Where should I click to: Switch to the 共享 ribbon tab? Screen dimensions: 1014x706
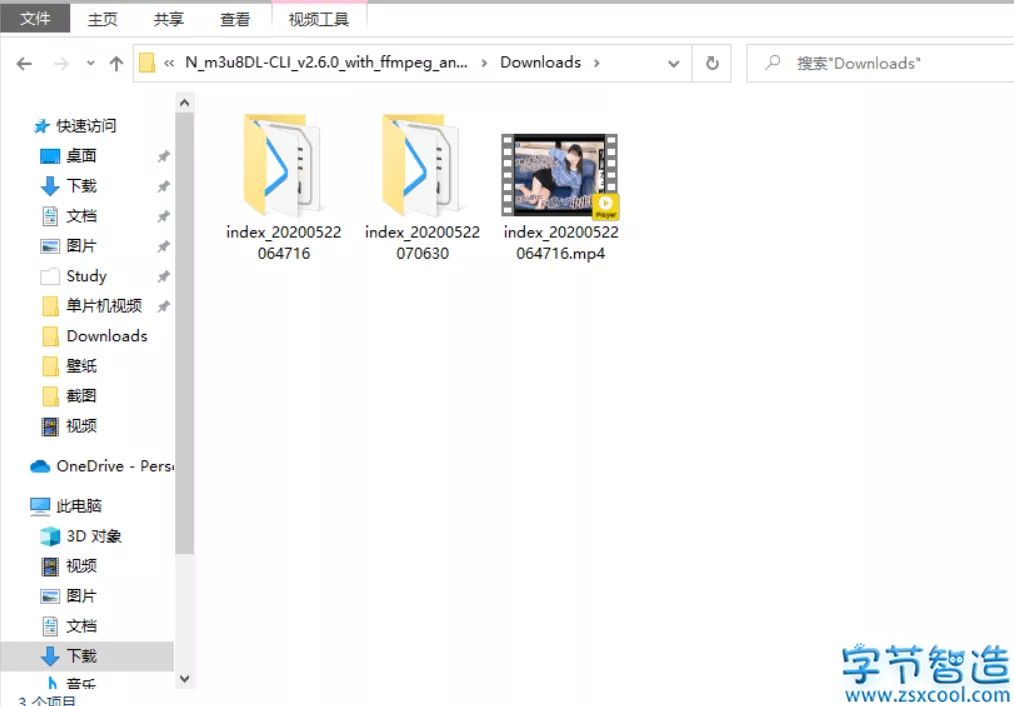pyautogui.click(x=168, y=19)
